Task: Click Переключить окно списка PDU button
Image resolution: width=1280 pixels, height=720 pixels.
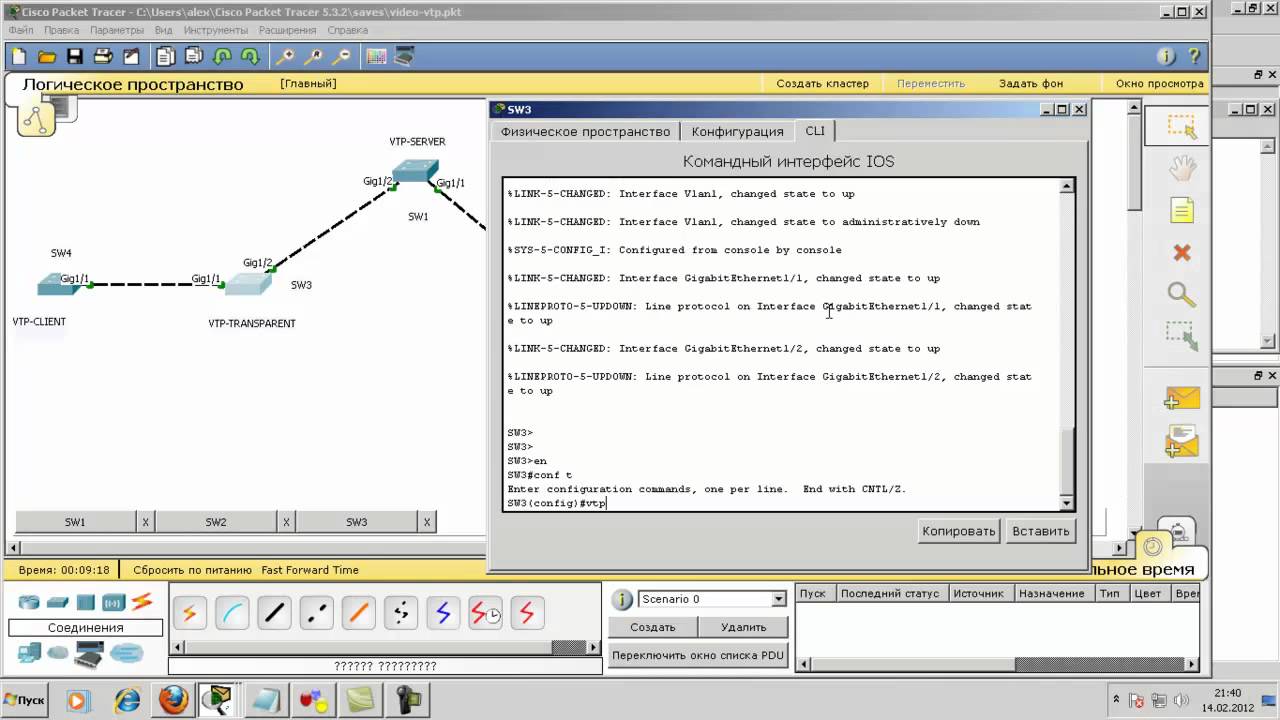Action: click(x=698, y=655)
